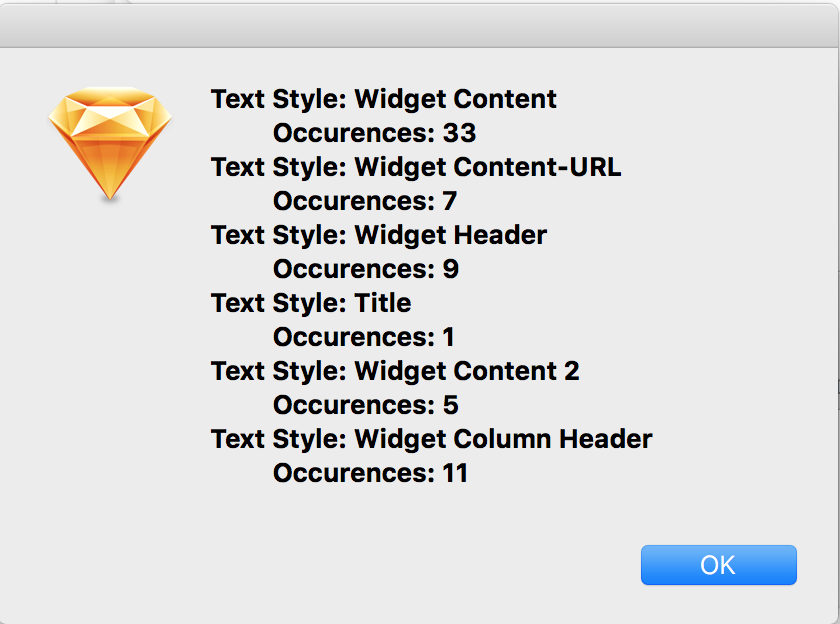Click the dialog's gray title bar

pos(419,26)
